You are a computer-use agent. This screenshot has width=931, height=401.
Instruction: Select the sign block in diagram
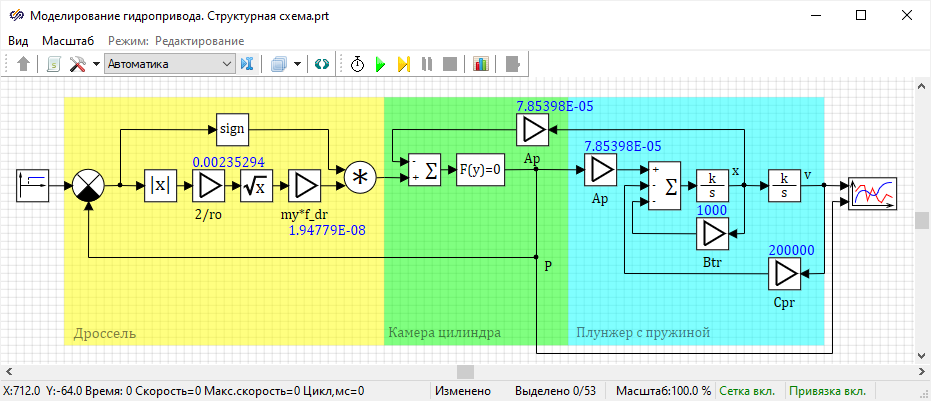click(232, 129)
